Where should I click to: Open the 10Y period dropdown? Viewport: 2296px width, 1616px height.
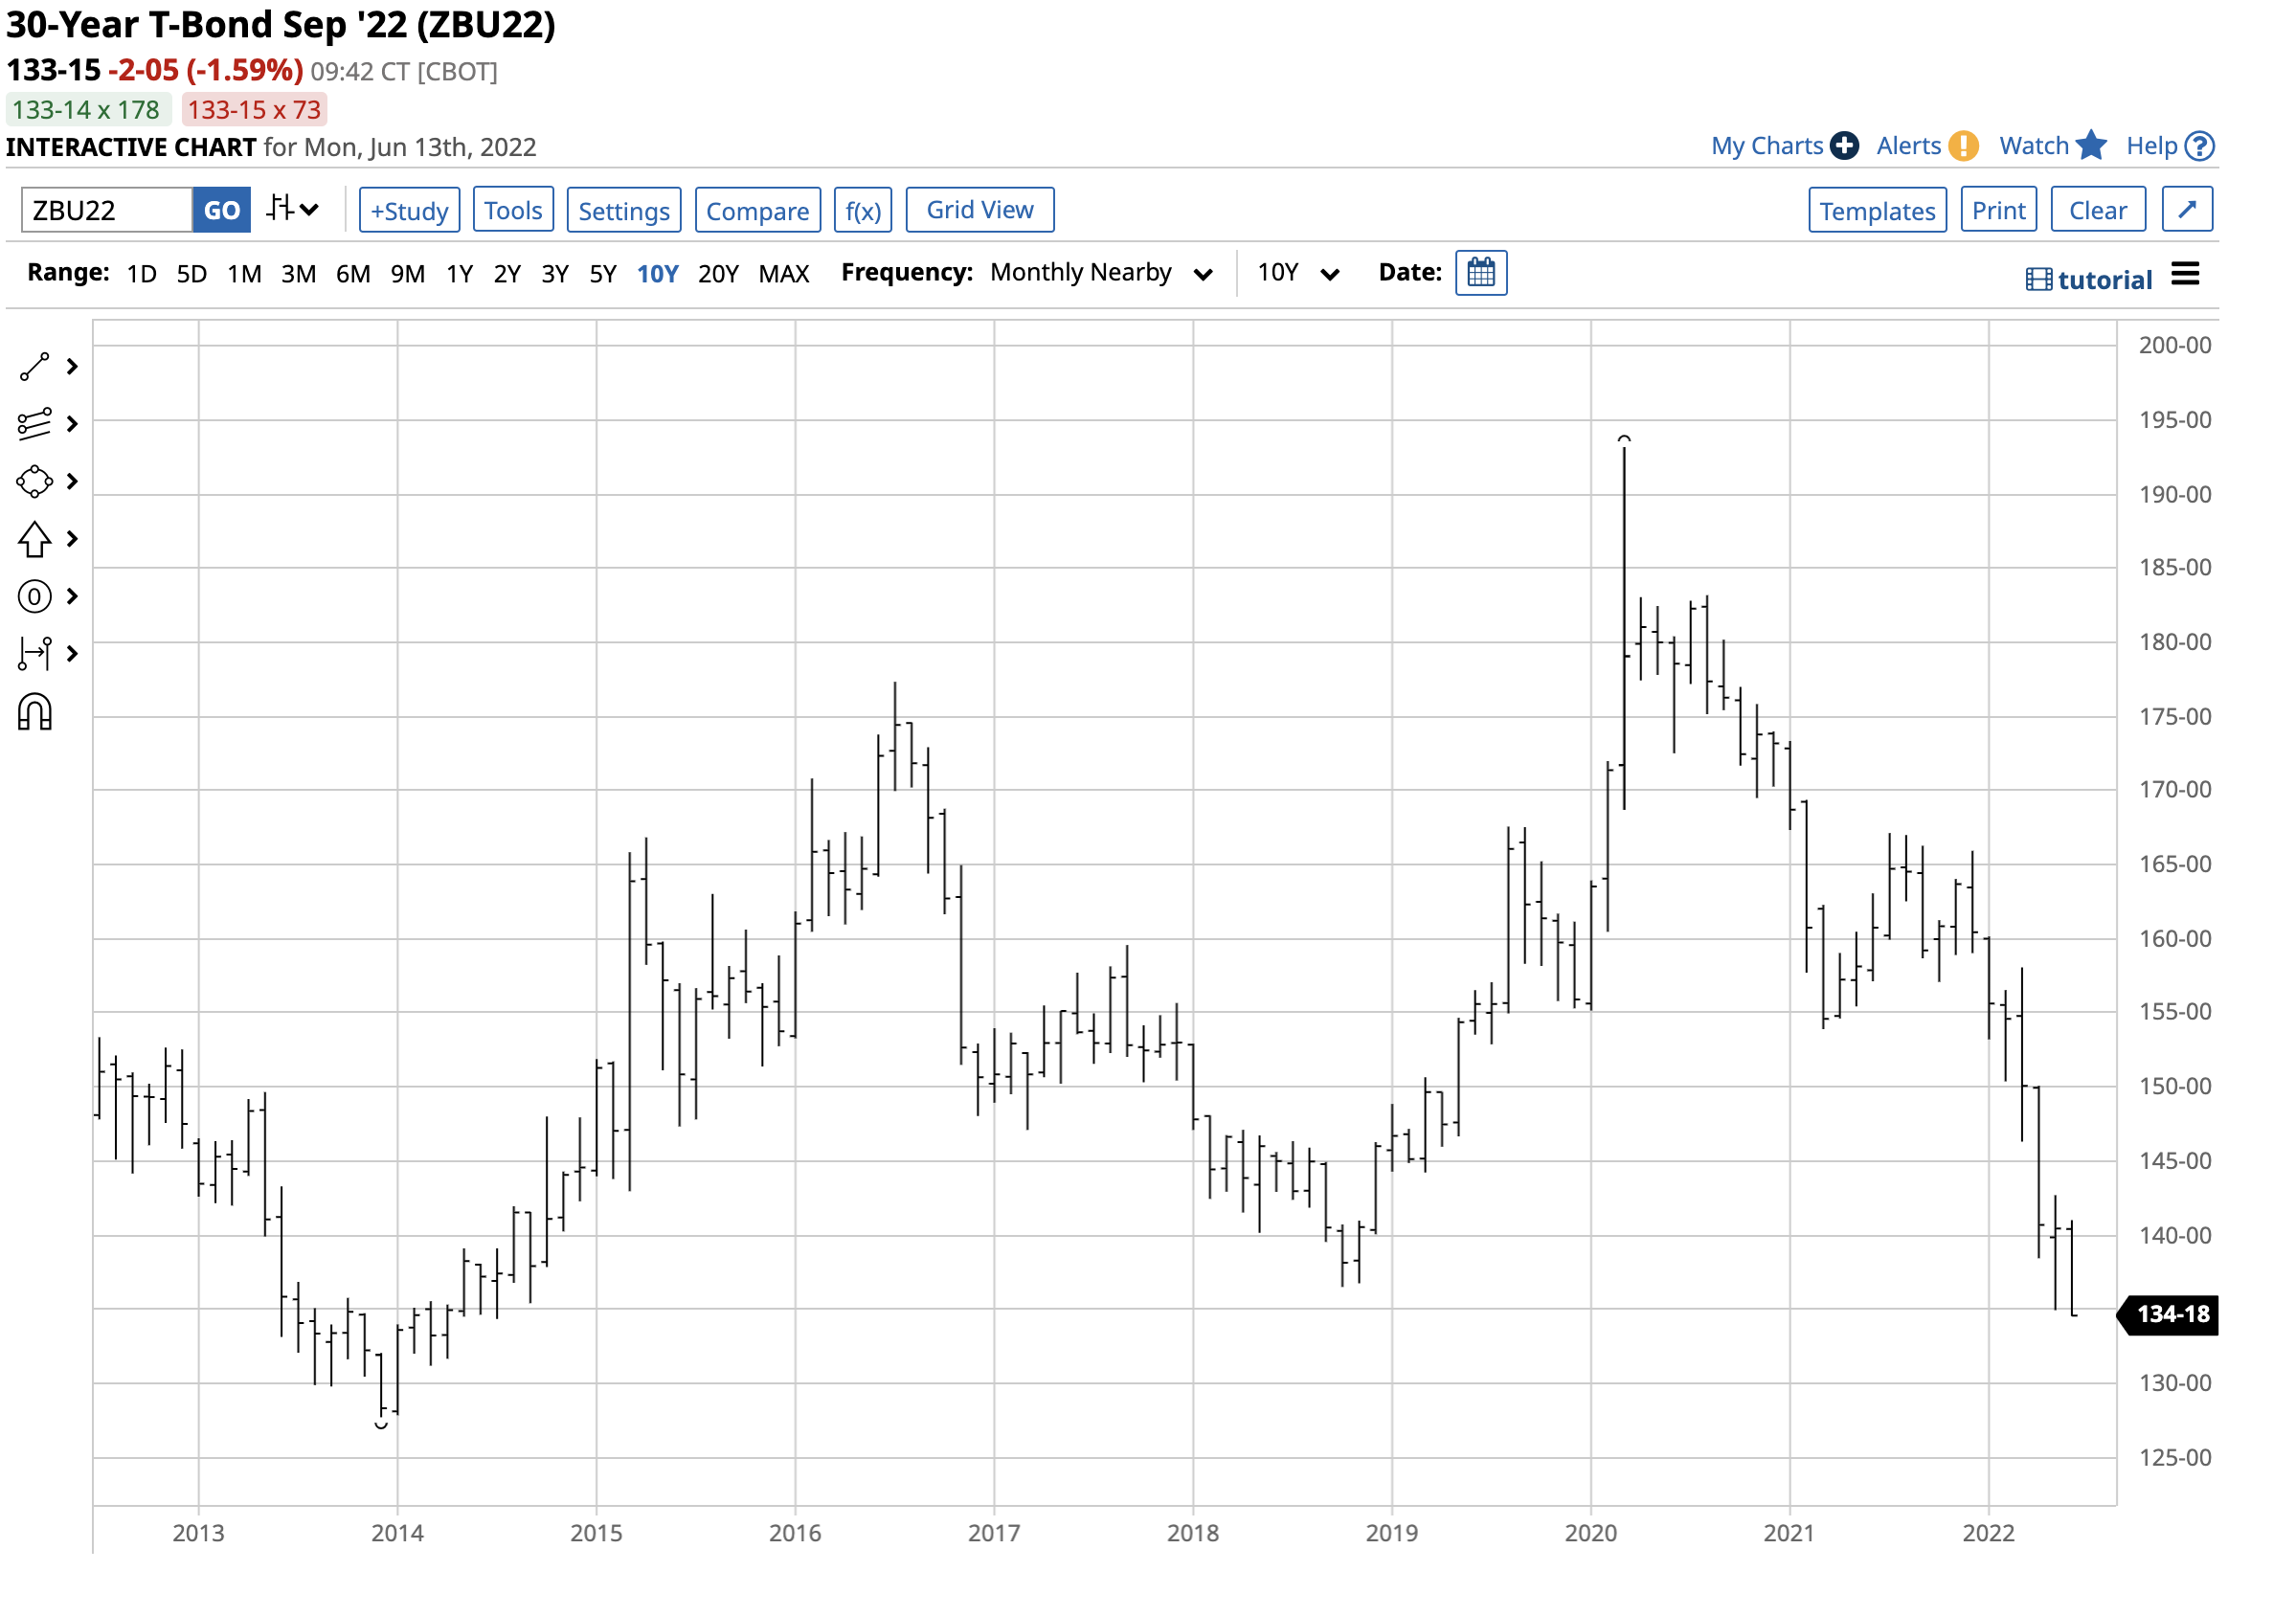[x=1297, y=273]
